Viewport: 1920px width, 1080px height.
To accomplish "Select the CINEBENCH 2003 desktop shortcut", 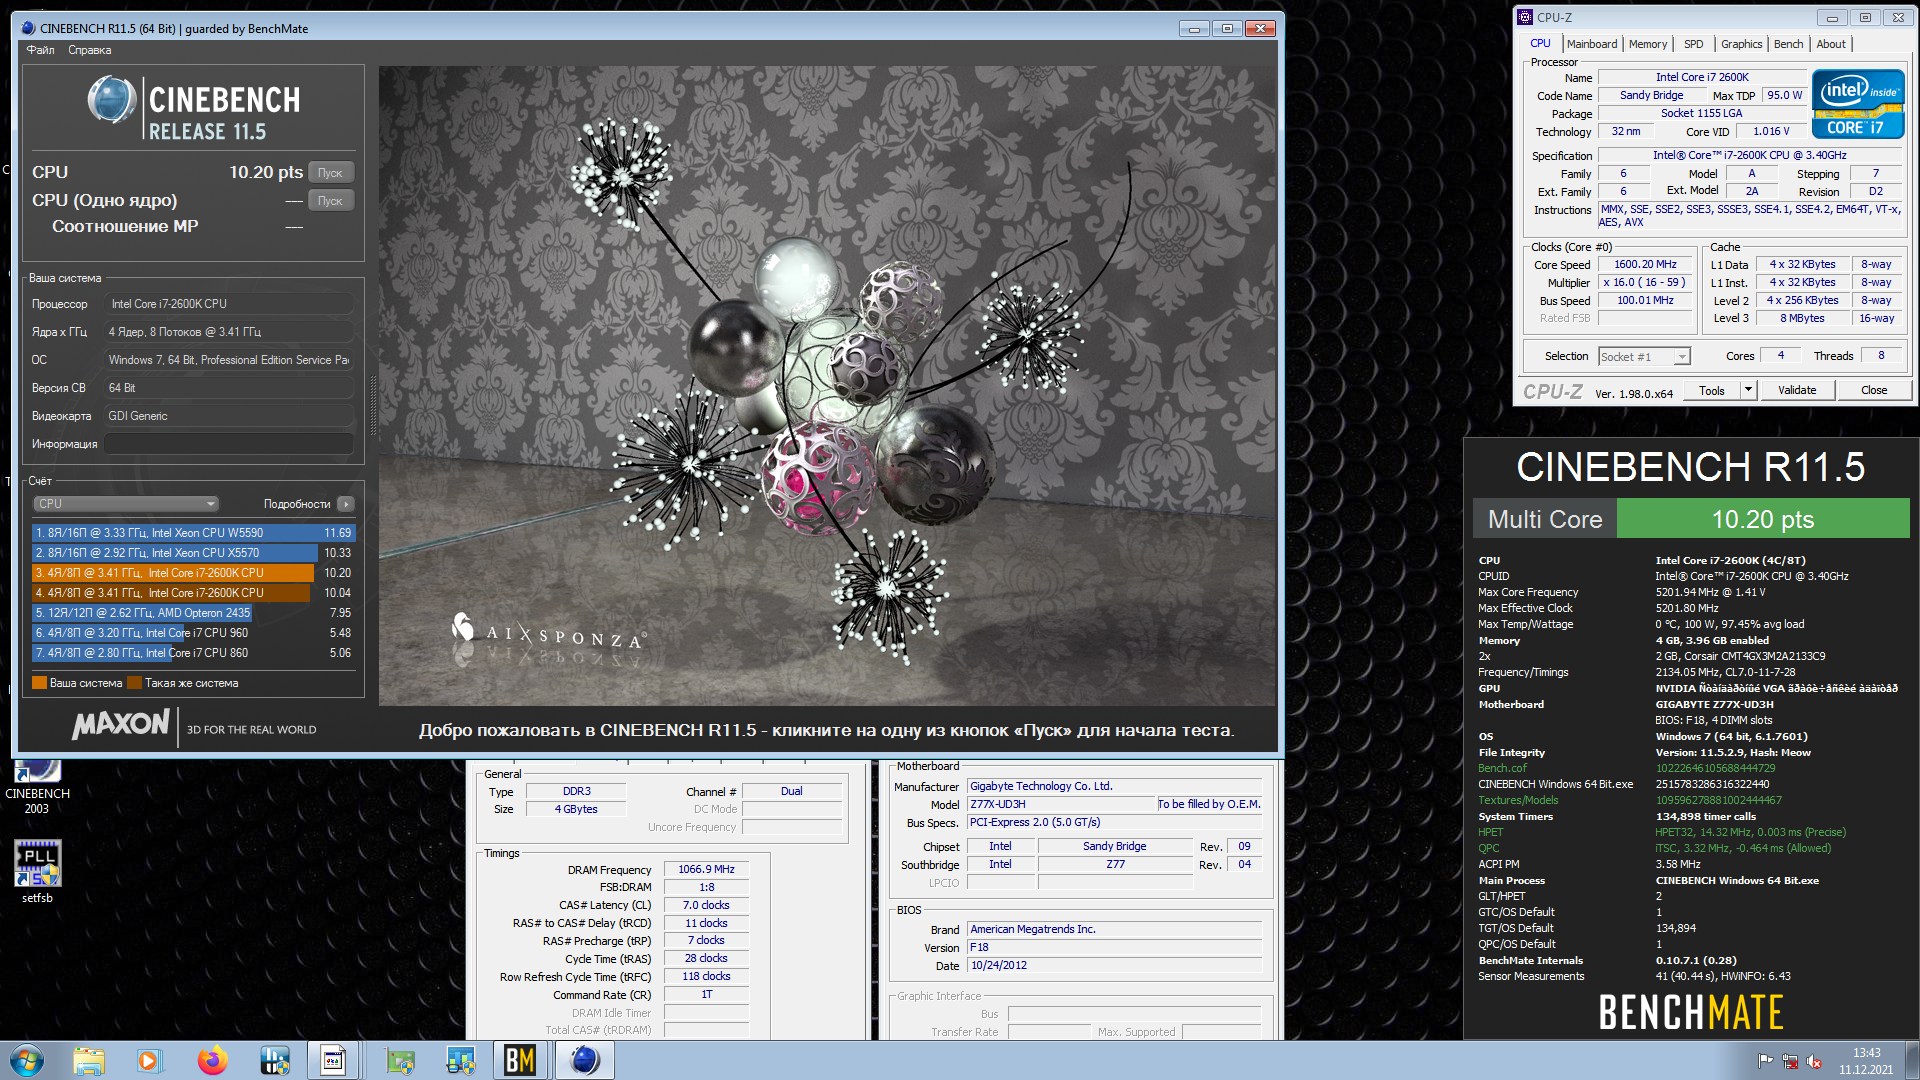I will point(37,789).
